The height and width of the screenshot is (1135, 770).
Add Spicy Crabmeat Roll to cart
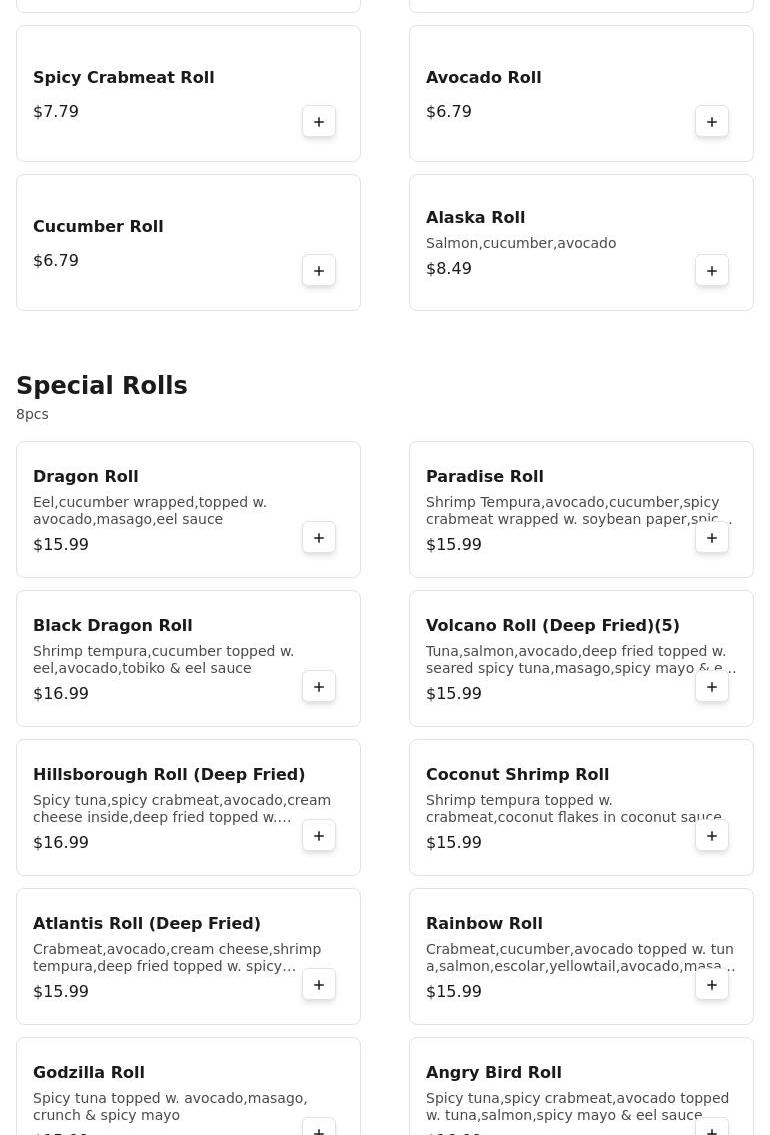coord(319,122)
